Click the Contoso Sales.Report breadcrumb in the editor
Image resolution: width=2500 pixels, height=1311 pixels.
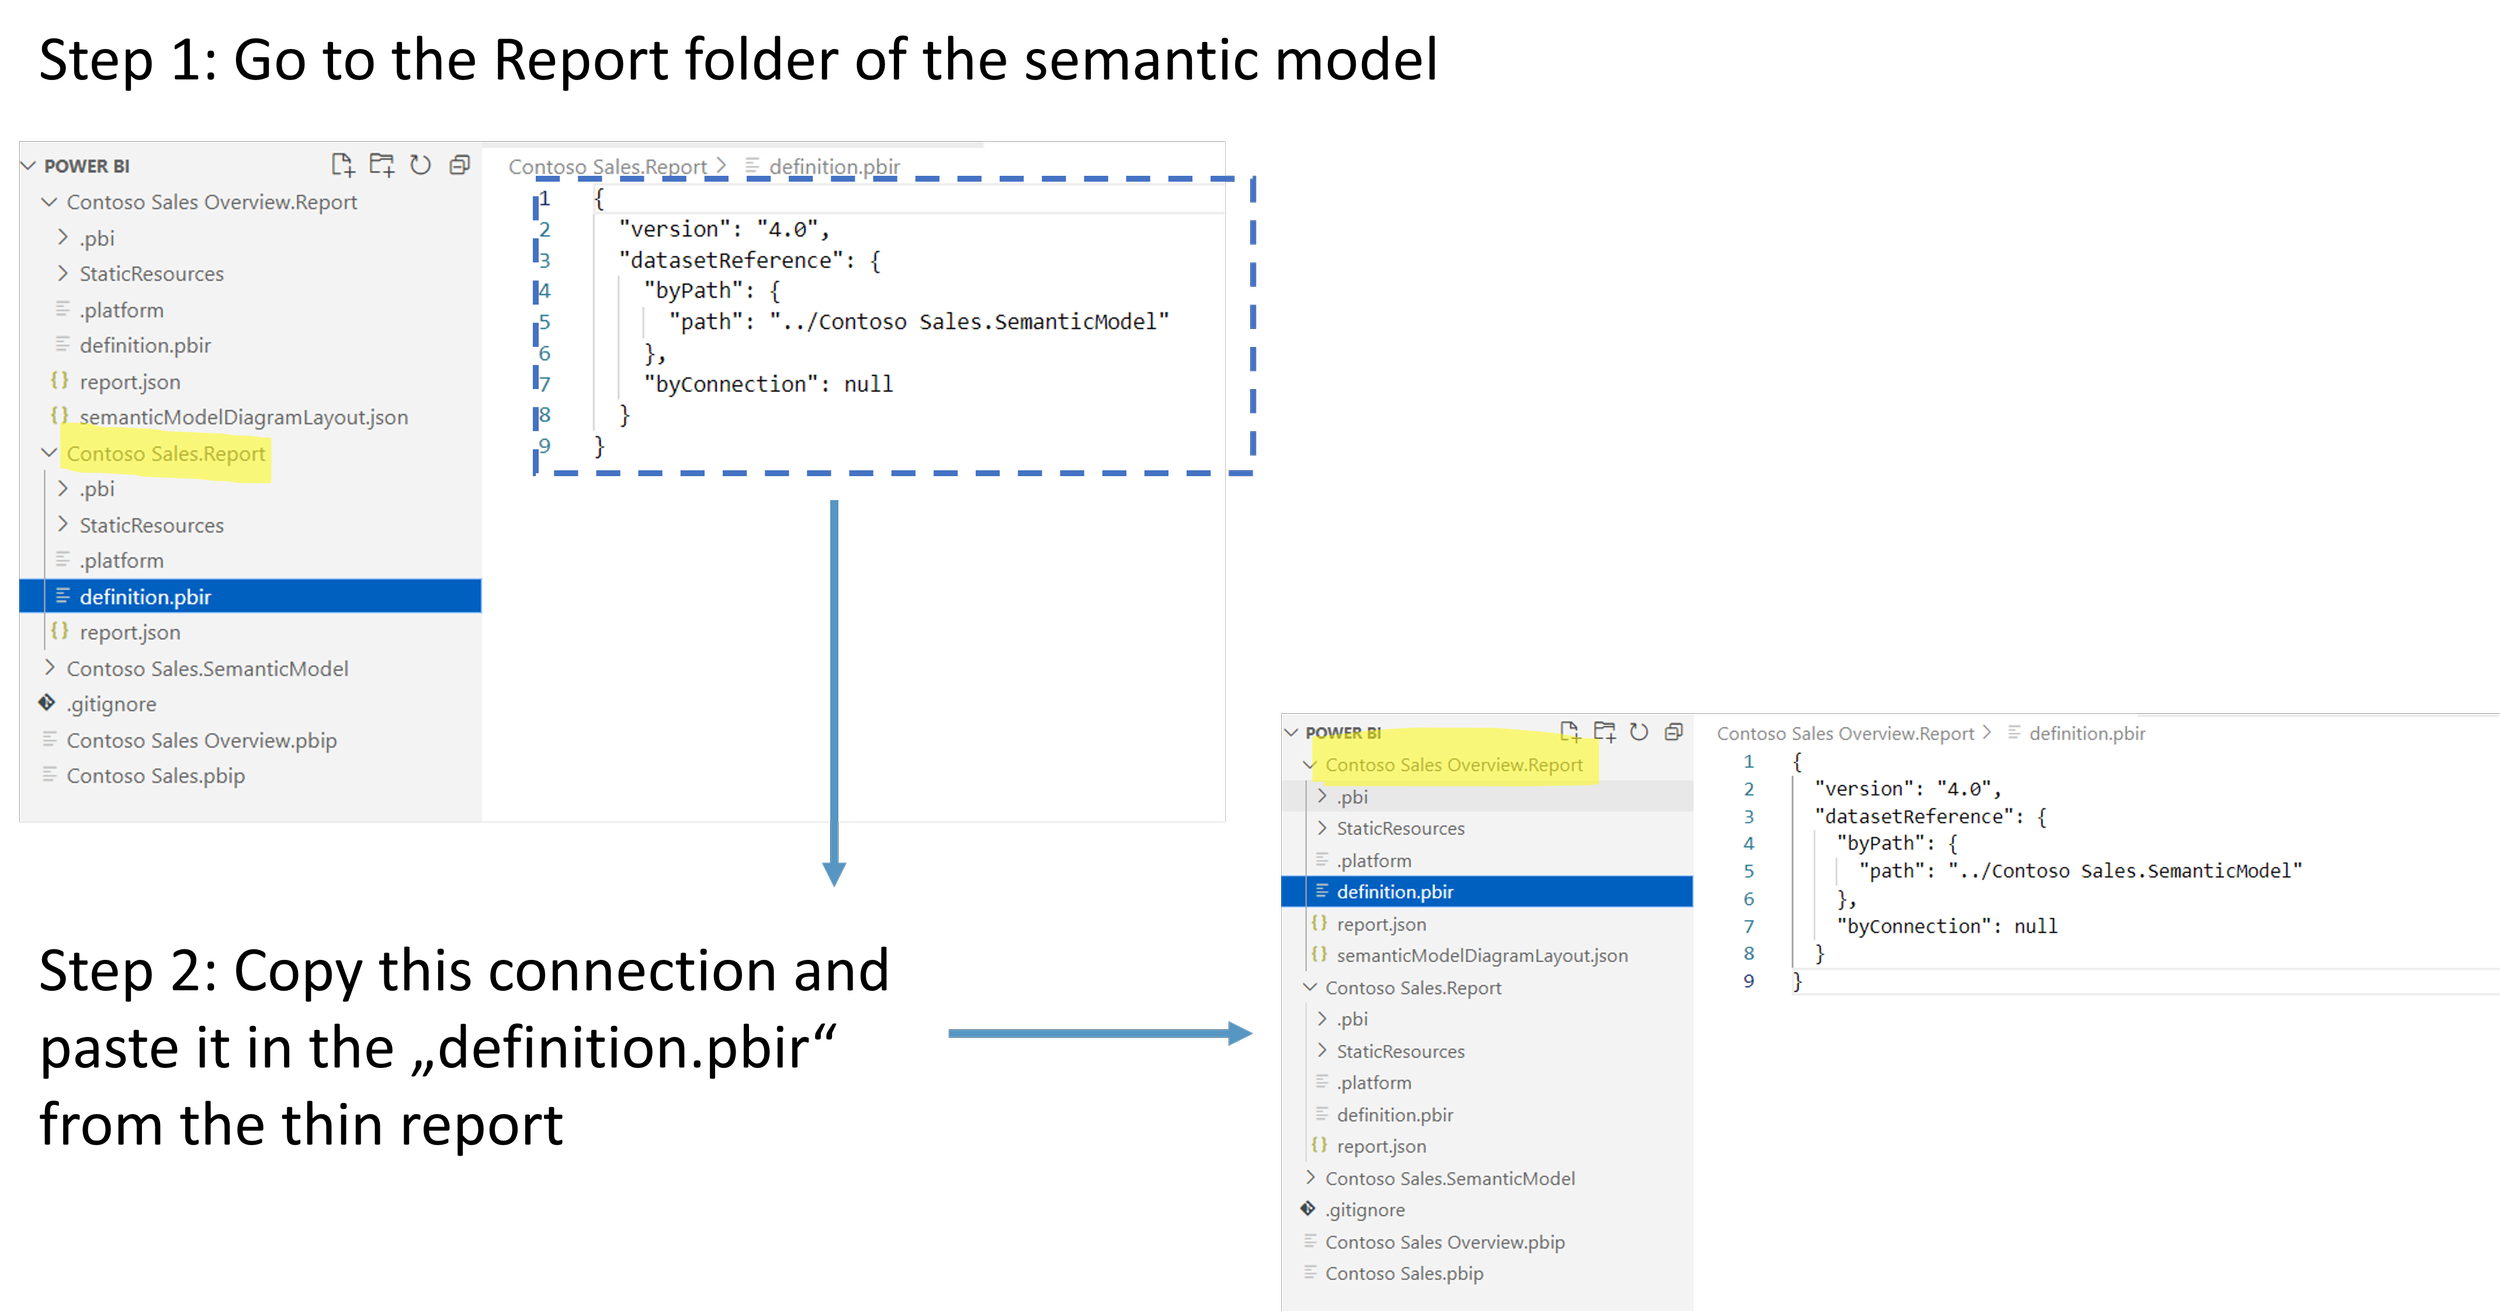pos(608,166)
